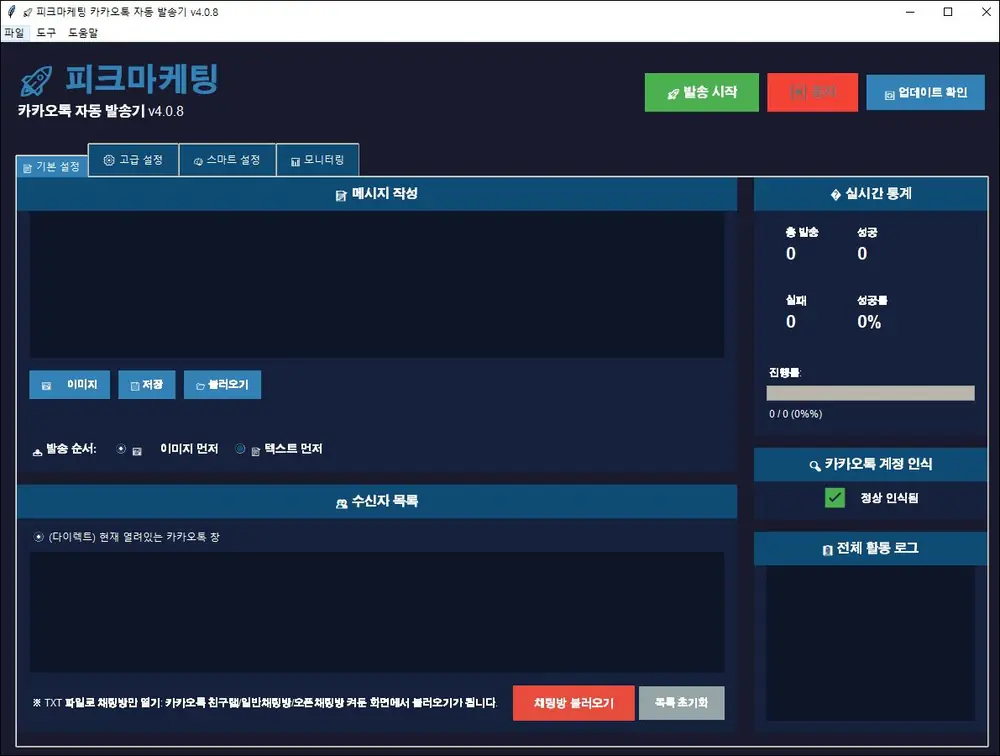
Task: Check for updates via 업데이트 확인
Action: pos(925,93)
